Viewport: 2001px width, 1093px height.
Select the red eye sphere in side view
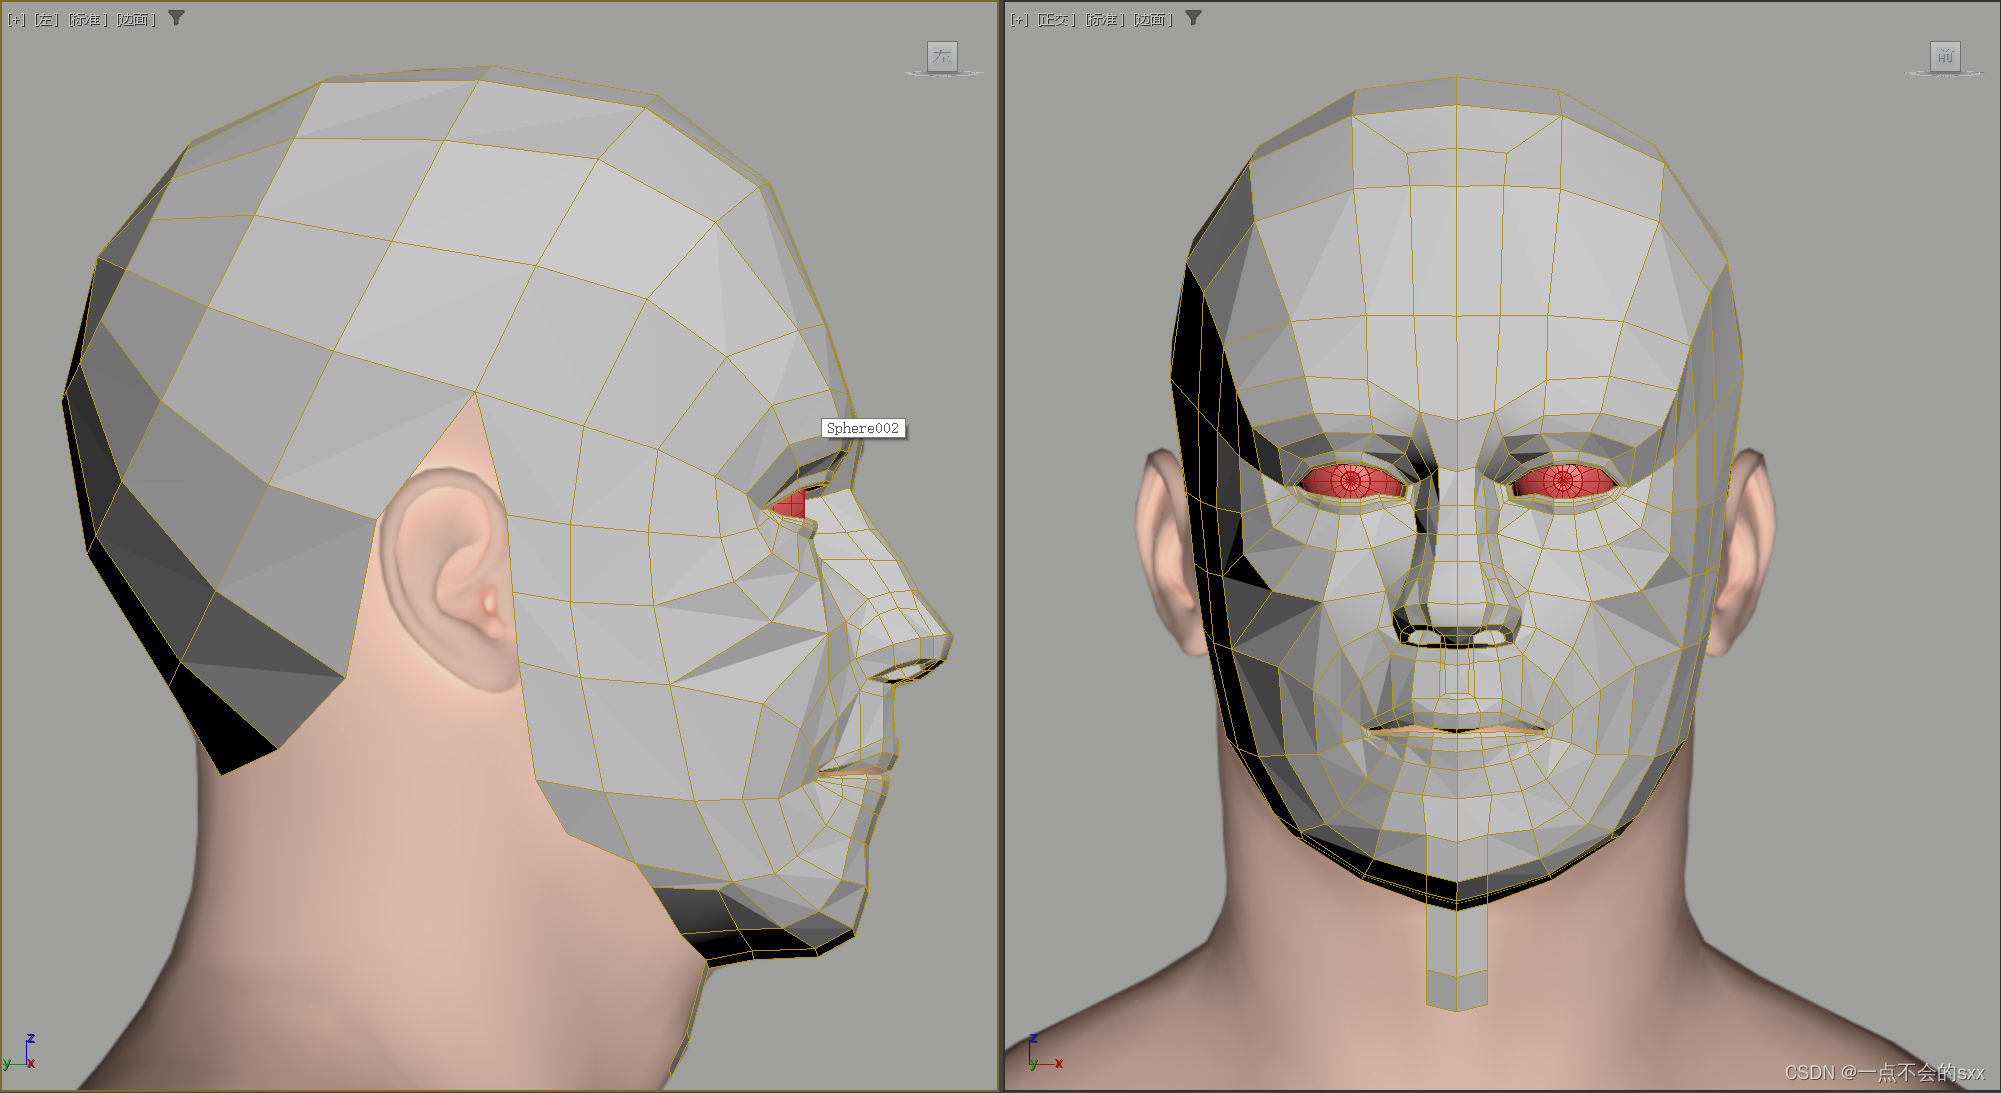791,504
